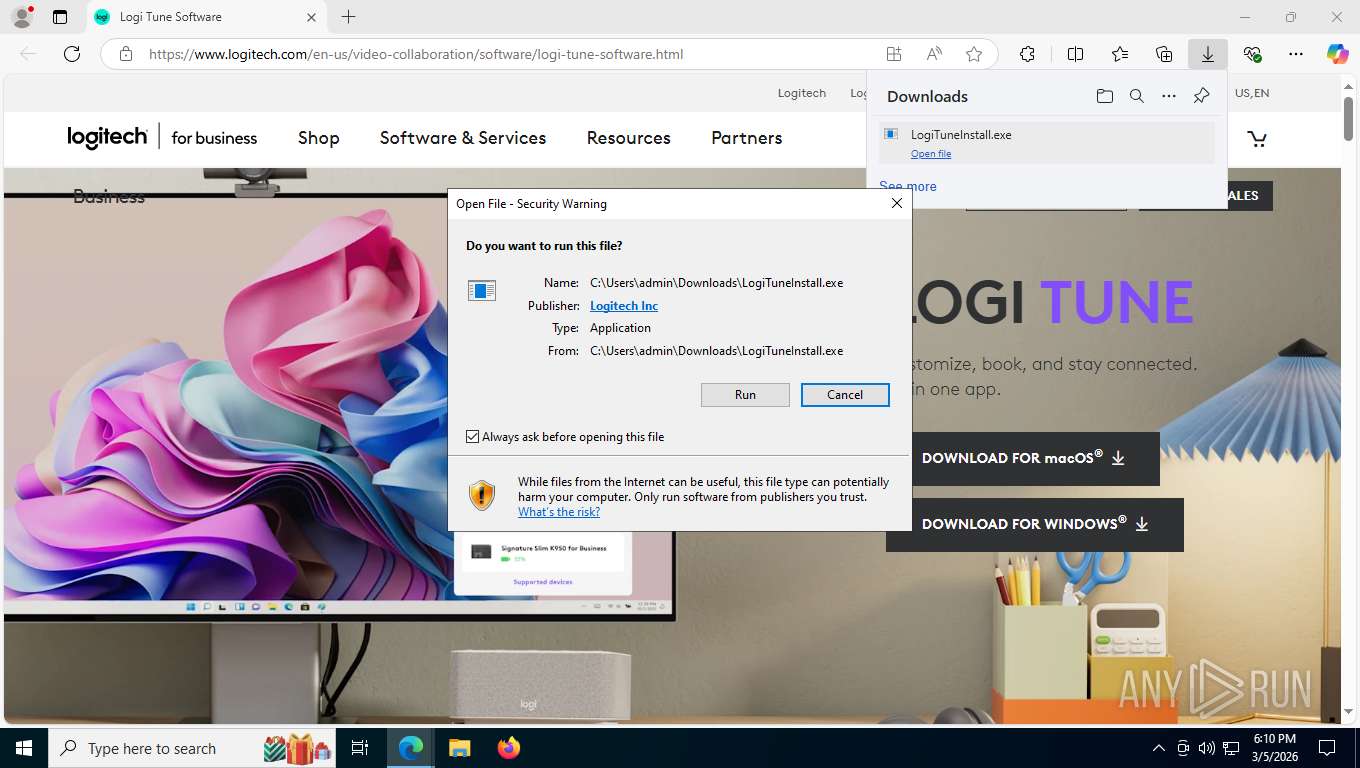Viewport: 1360px width, 768px height.
Task: Click the Logitech Inc publisher link
Action: [624, 306]
